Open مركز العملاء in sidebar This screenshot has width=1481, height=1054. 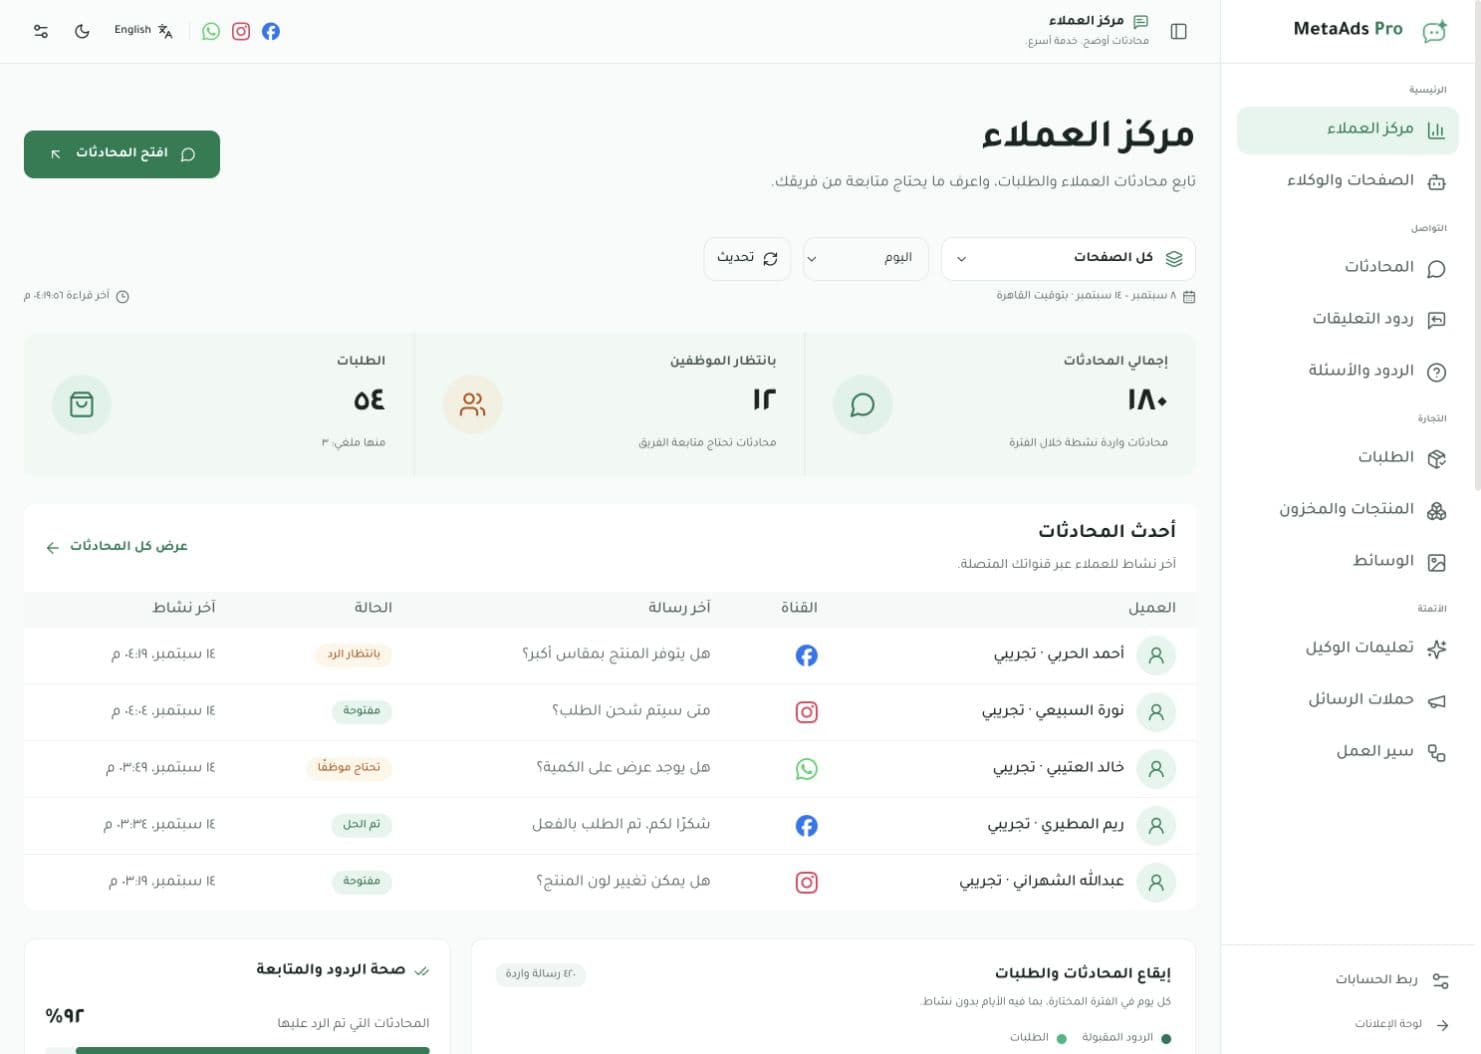[1347, 130]
